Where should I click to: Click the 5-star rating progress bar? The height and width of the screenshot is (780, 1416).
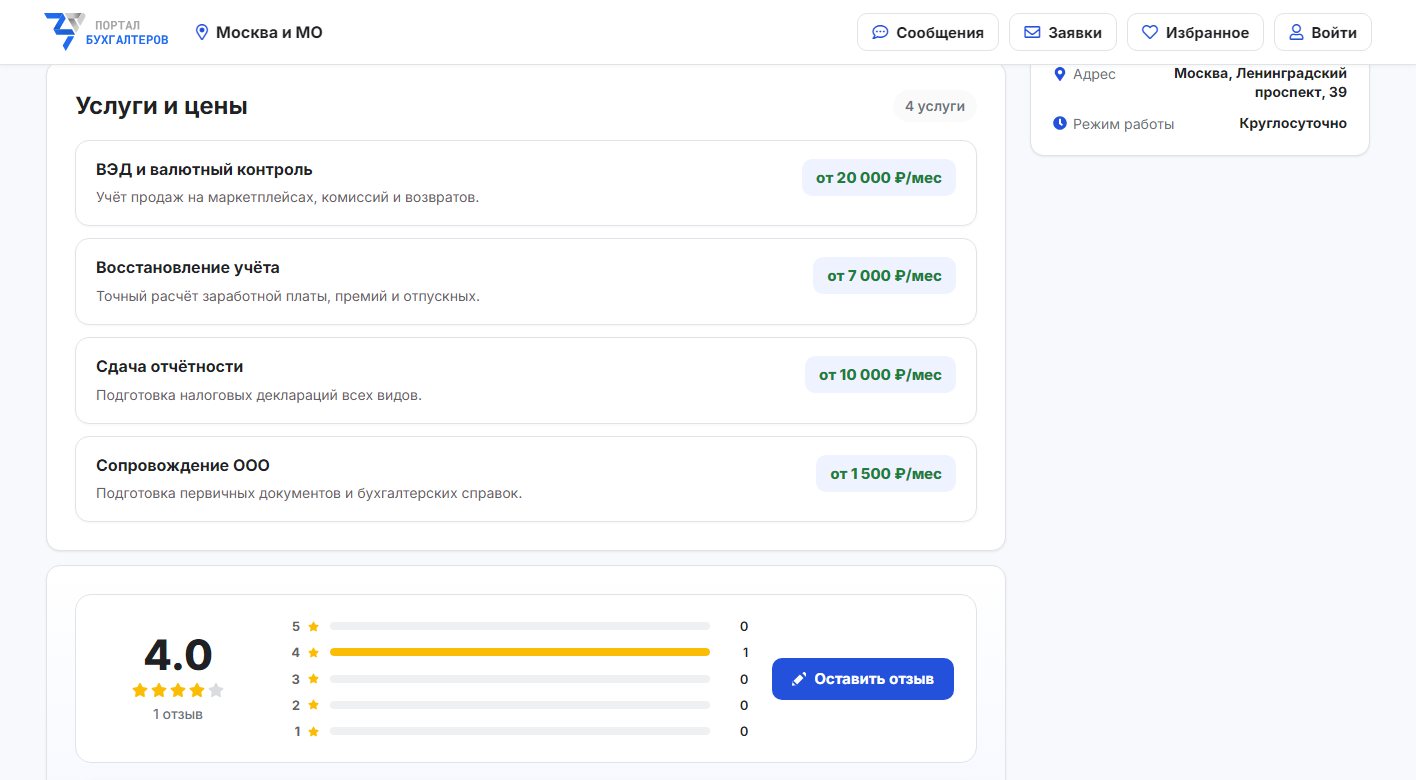click(x=520, y=626)
